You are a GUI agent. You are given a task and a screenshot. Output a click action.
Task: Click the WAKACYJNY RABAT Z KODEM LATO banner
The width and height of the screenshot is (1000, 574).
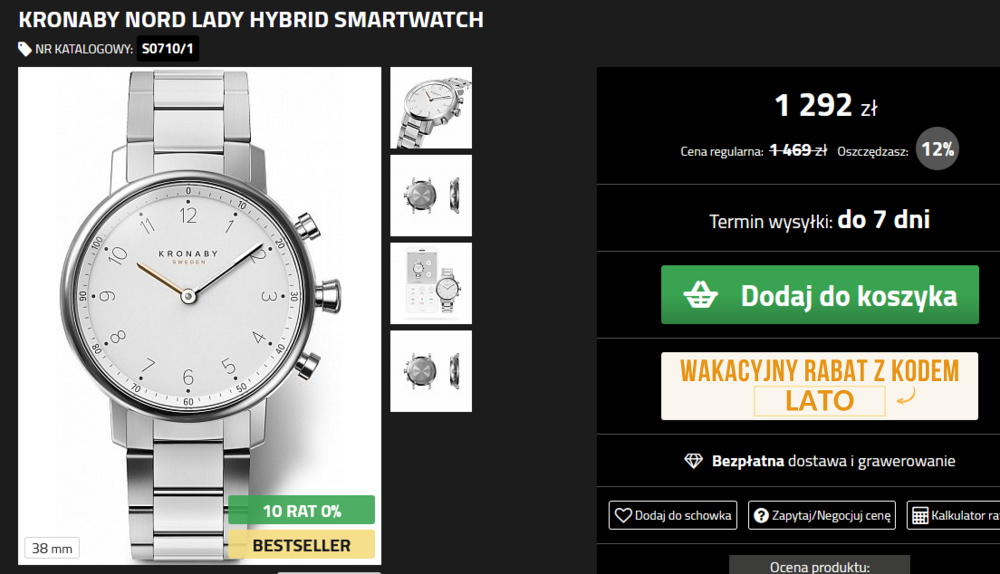(x=820, y=386)
